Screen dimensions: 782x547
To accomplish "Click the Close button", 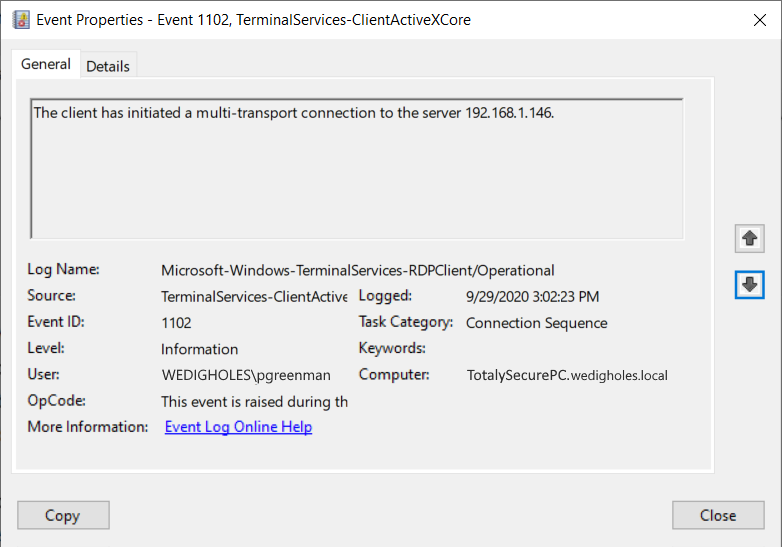I will (718, 515).
